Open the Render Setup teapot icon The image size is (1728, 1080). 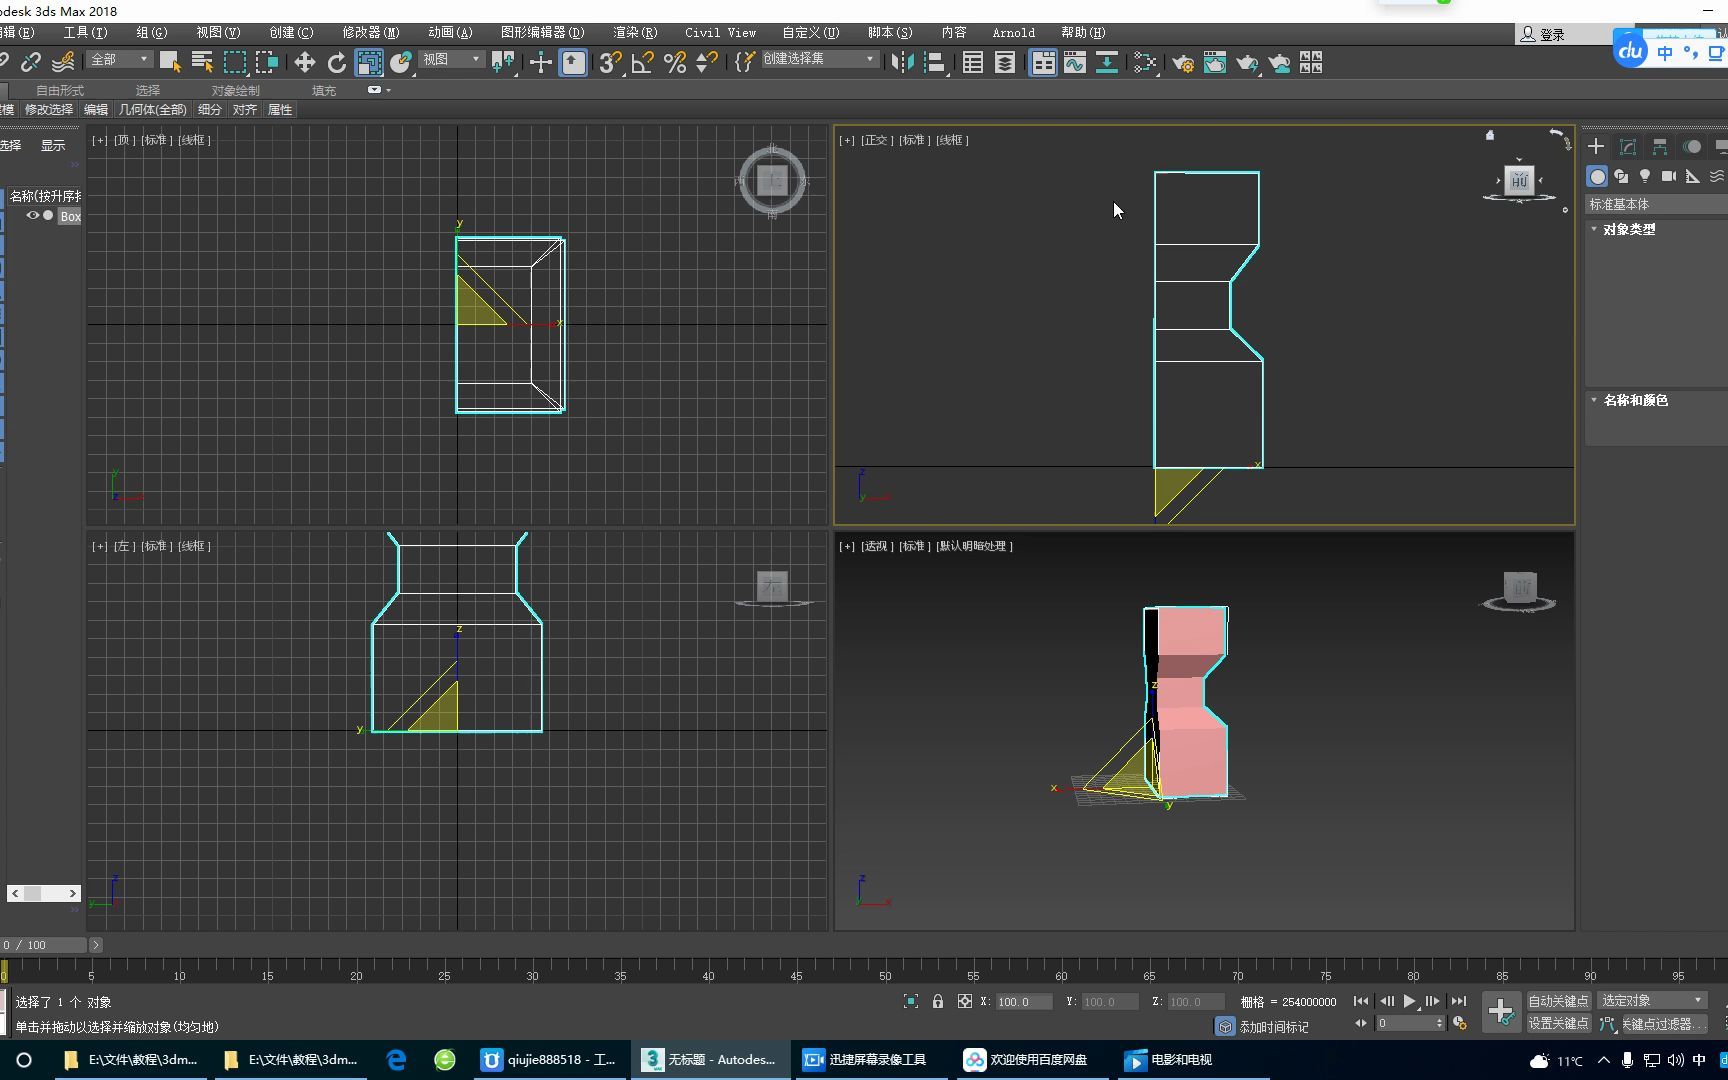click(x=1182, y=63)
